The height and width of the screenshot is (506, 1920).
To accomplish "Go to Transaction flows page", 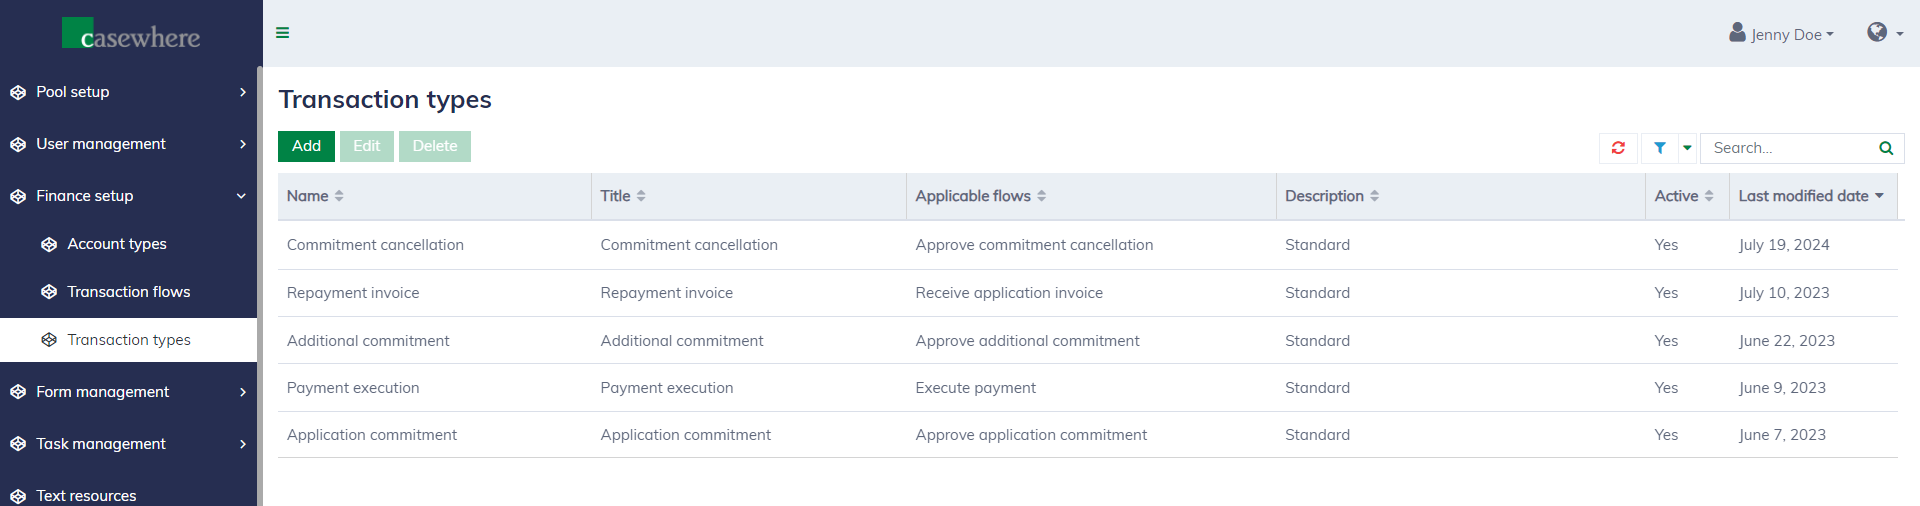I will click(128, 292).
